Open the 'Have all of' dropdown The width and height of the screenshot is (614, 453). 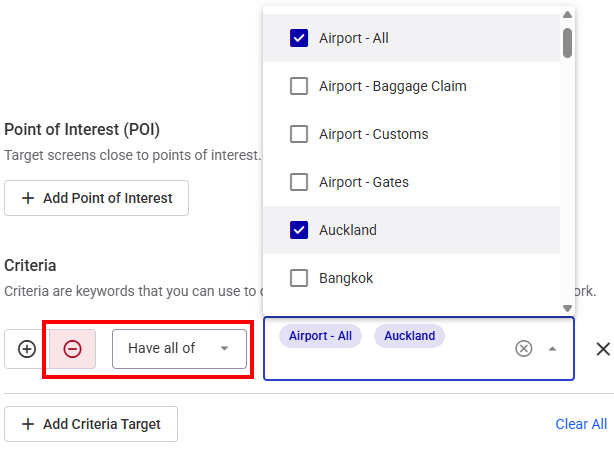[x=180, y=348]
